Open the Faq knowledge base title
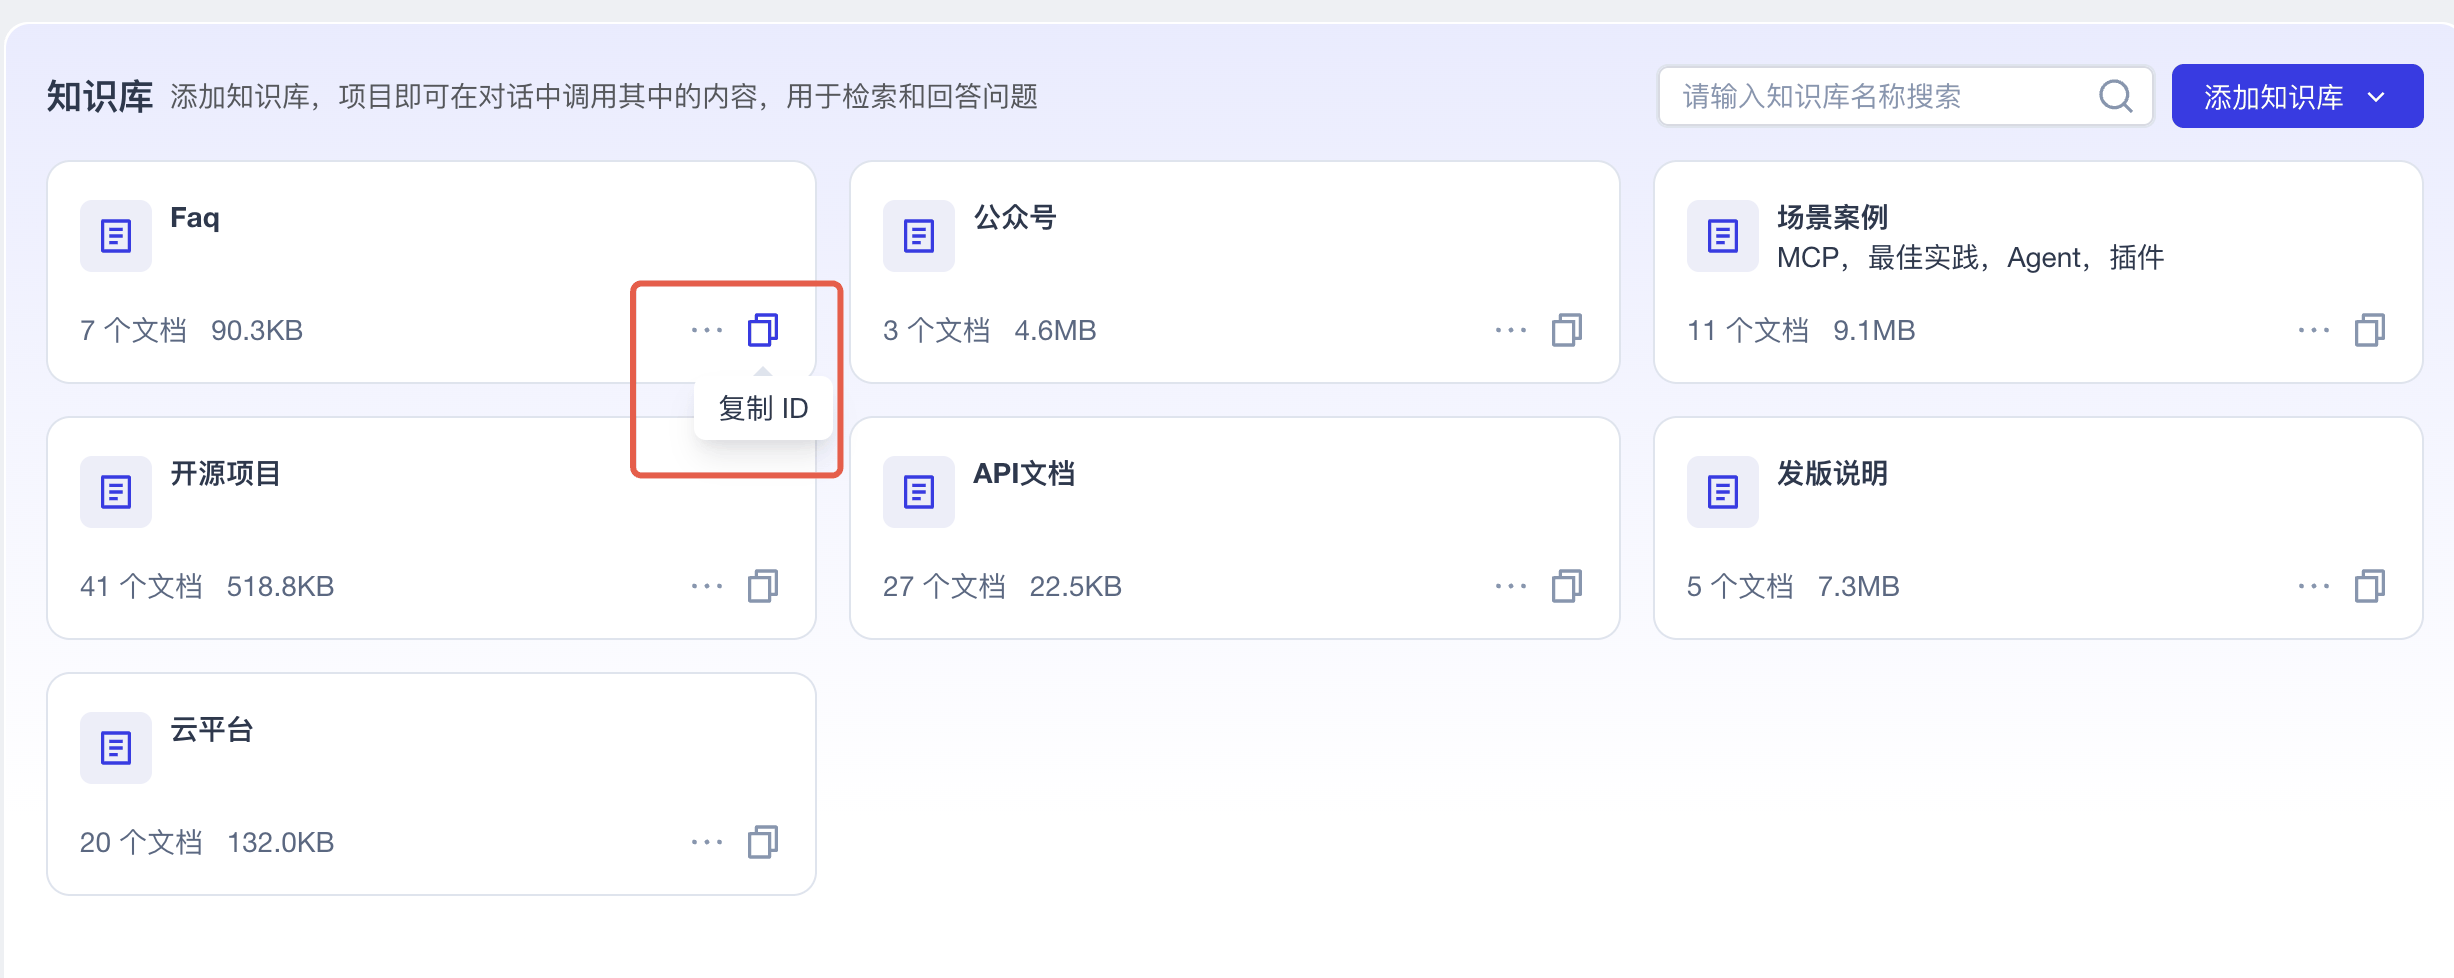Viewport: 2454px width, 978px height. (x=195, y=218)
